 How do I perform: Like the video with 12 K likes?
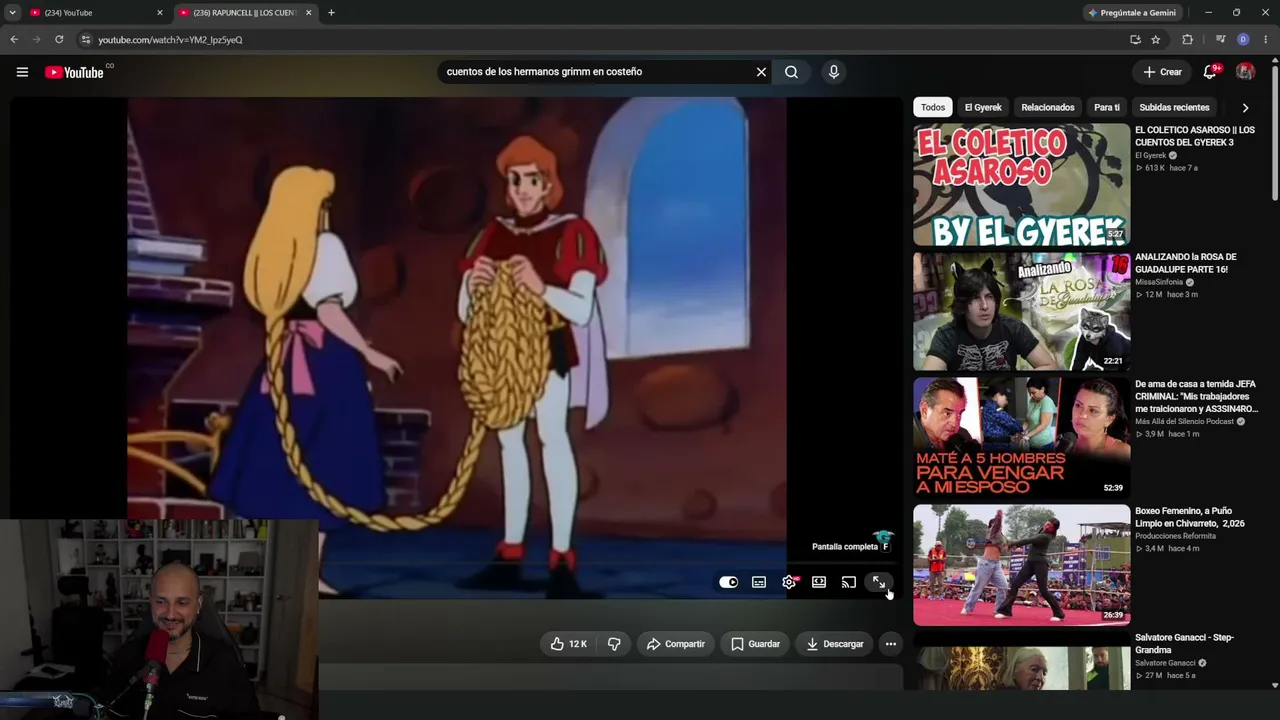[569, 644]
